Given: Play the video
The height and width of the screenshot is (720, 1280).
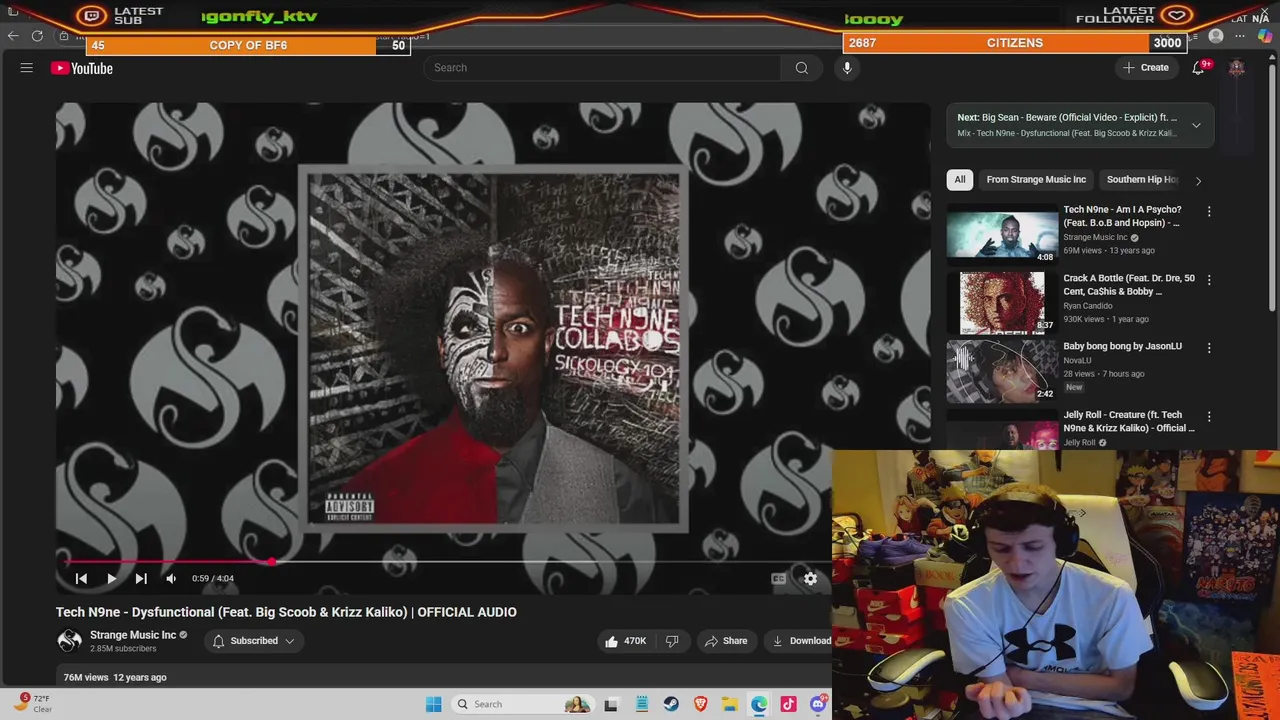Looking at the screenshot, I should click(x=111, y=578).
